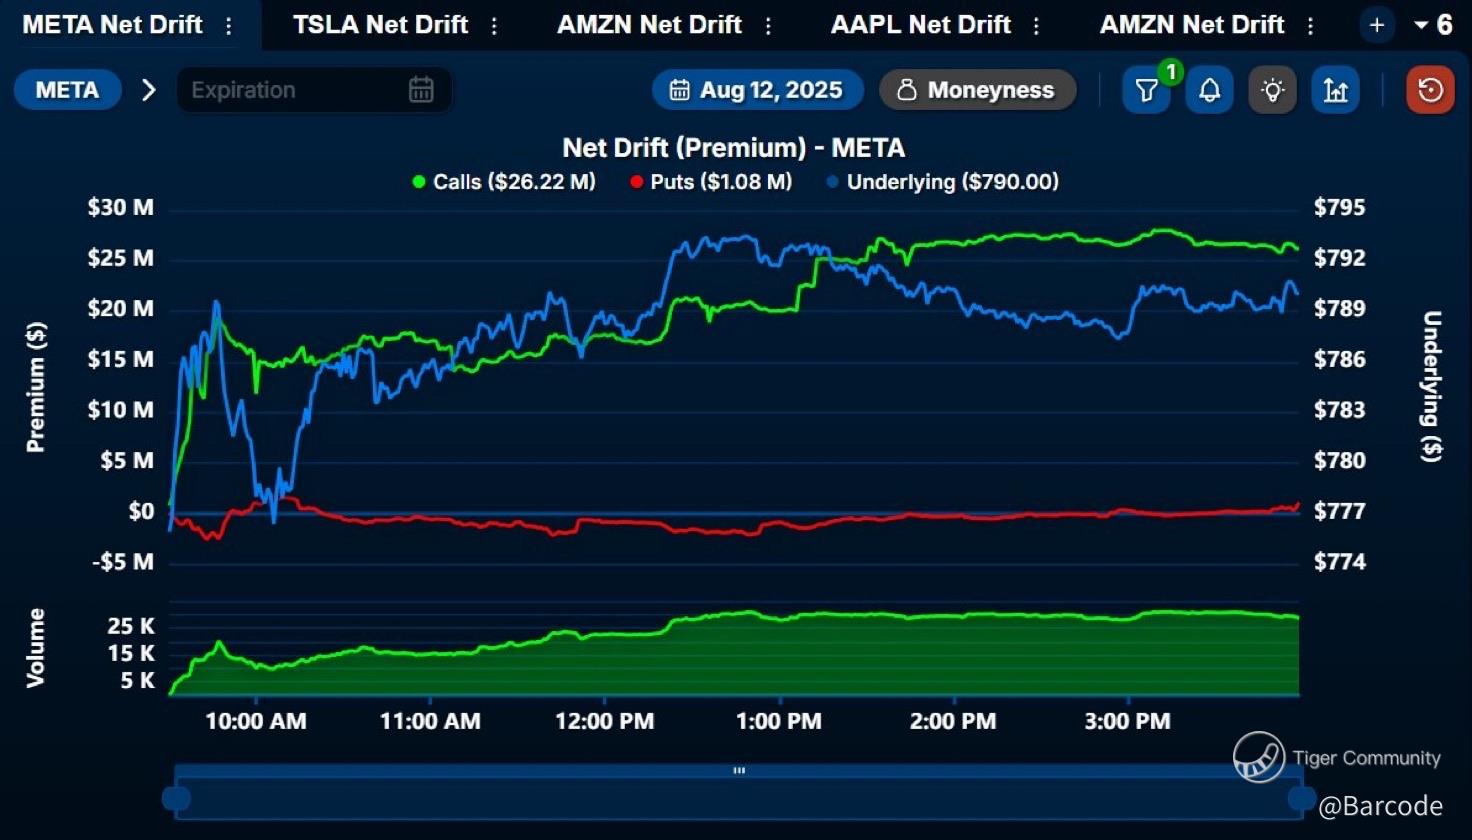Click the alerts bell icon
The height and width of the screenshot is (840, 1472).
[1210, 90]
